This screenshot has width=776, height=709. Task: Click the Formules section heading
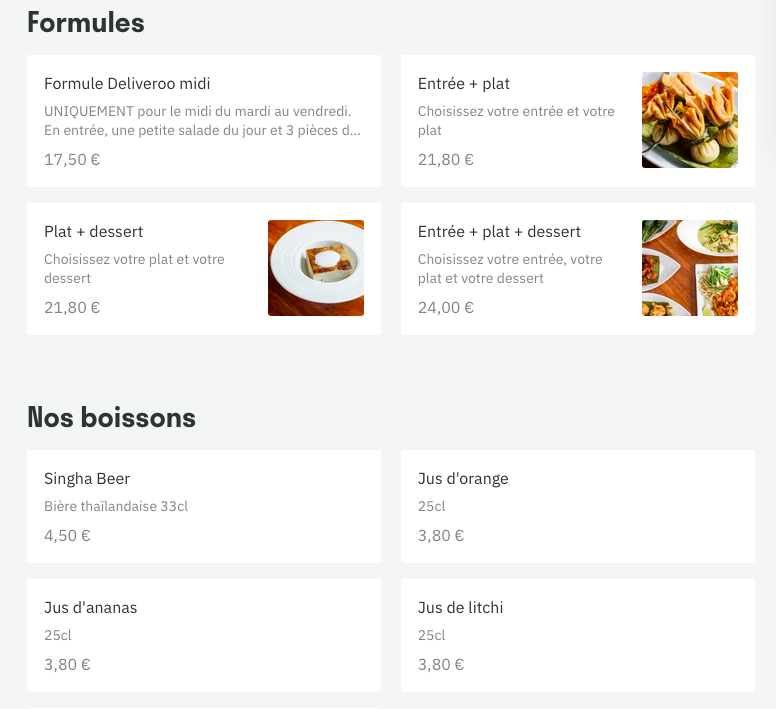point(86,23)
